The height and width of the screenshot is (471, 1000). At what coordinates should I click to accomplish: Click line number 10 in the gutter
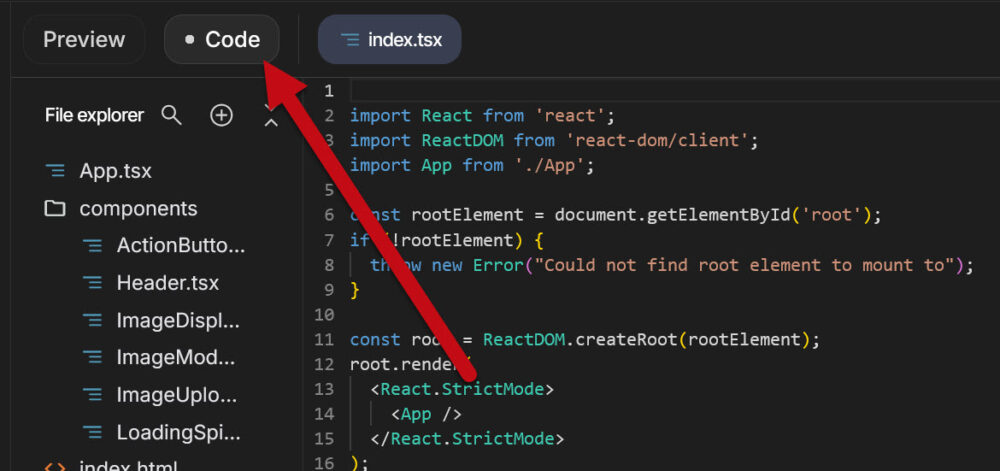coord(327,314)
